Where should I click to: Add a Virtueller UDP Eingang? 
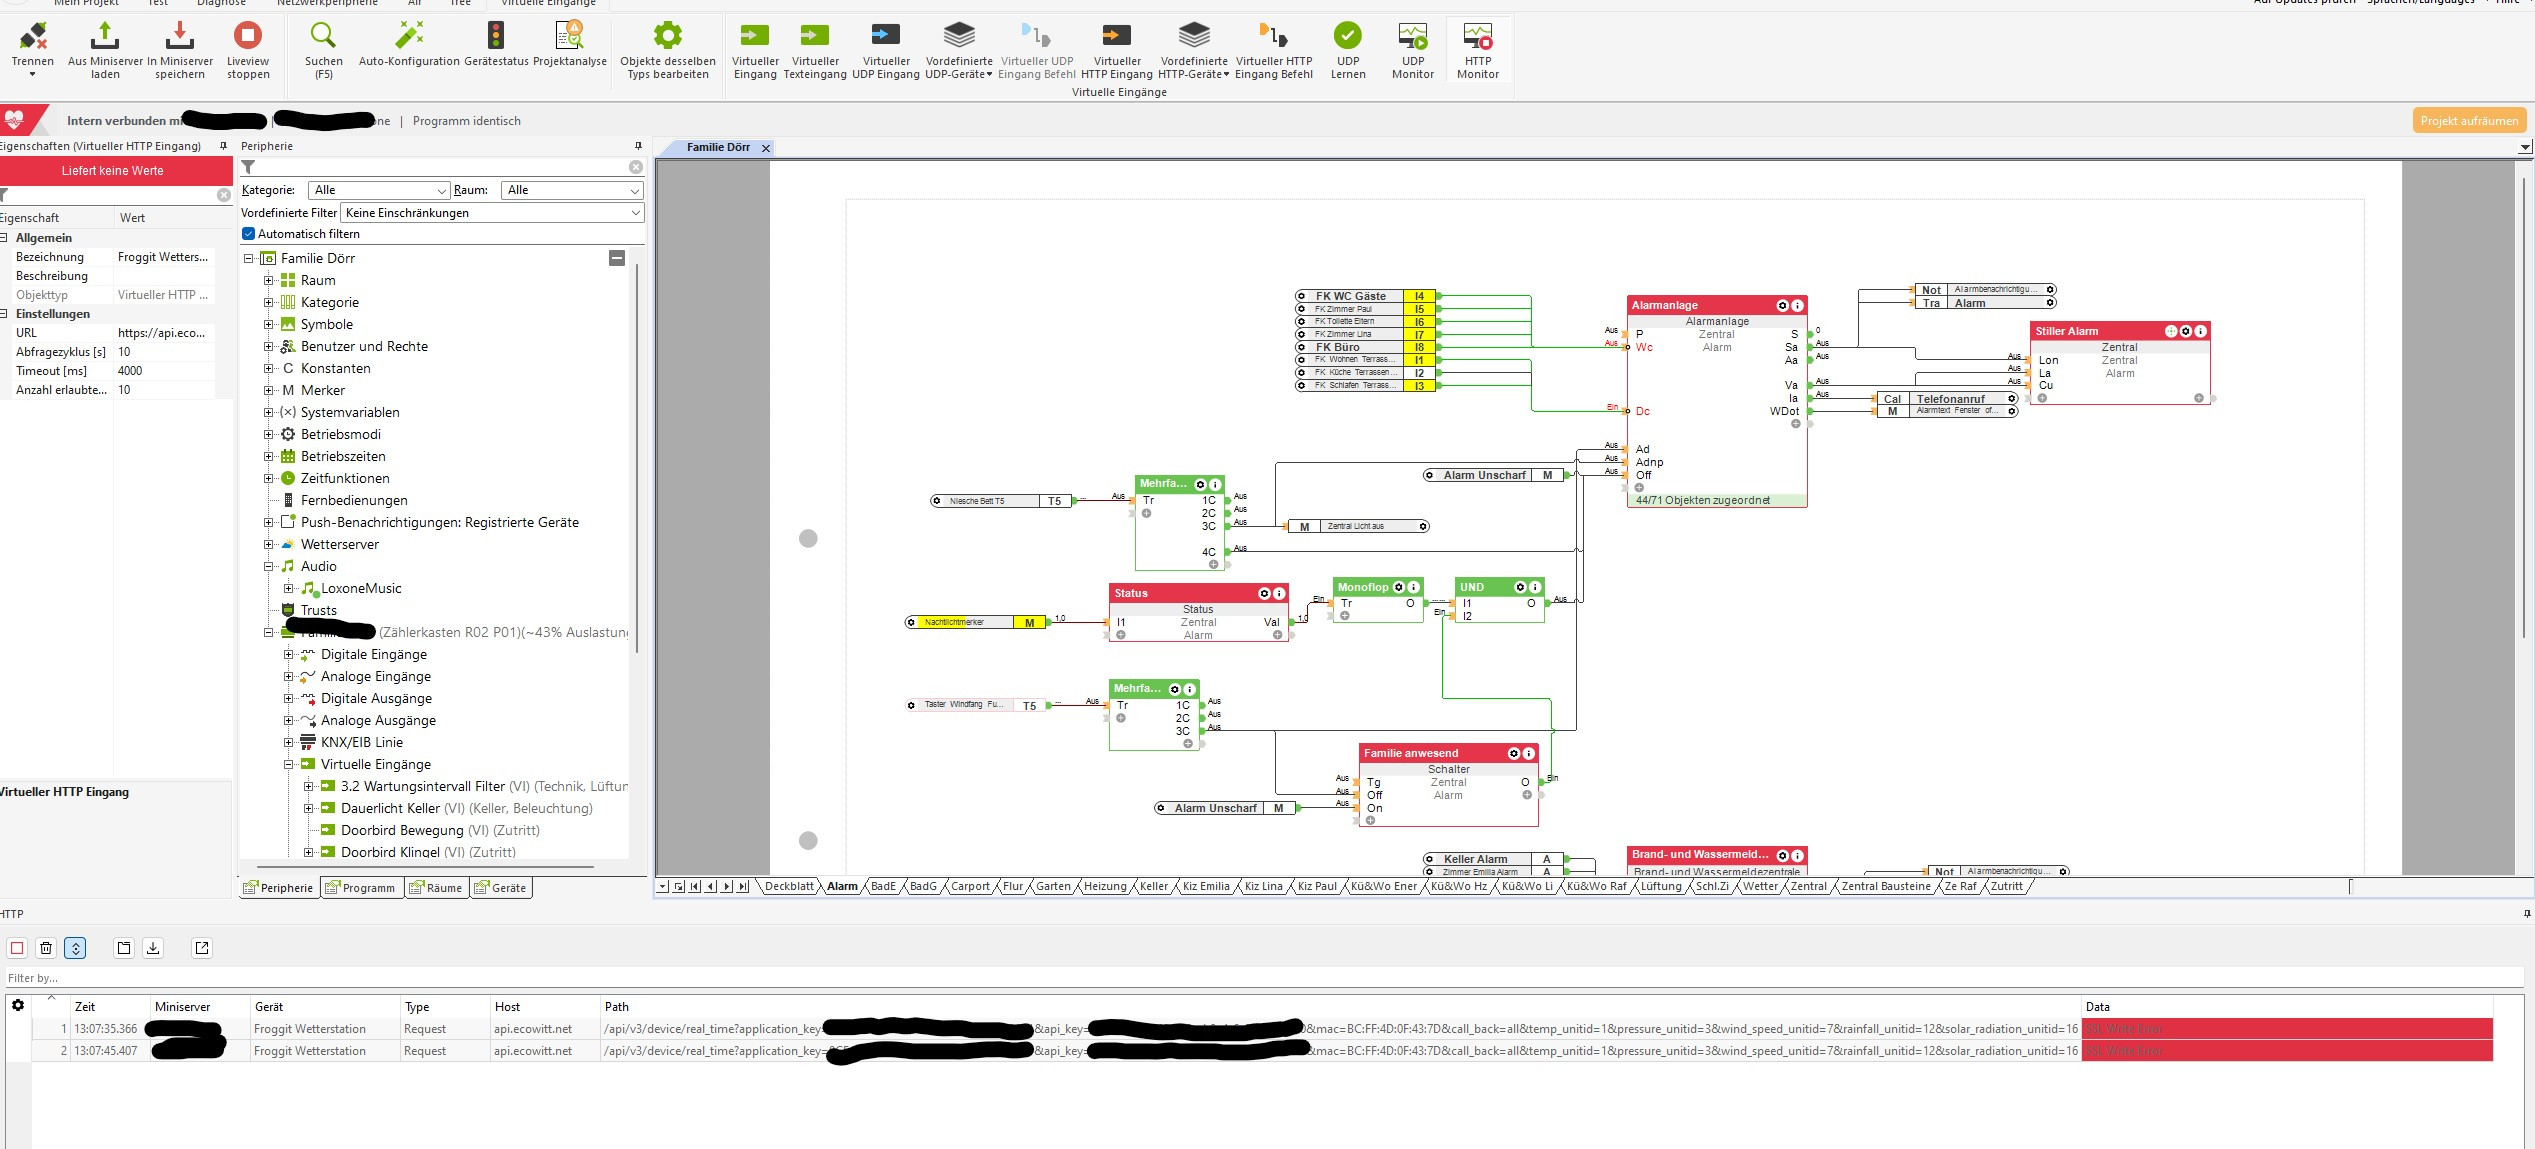tap(886, 48)
